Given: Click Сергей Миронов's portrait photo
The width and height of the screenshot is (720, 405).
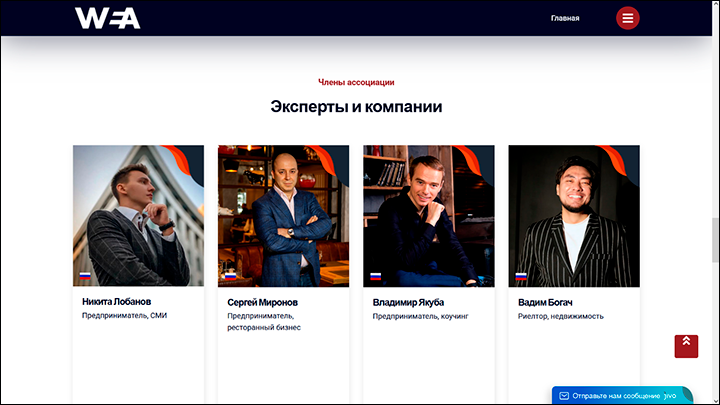Looking at the screenshot, I should [283, 216].
